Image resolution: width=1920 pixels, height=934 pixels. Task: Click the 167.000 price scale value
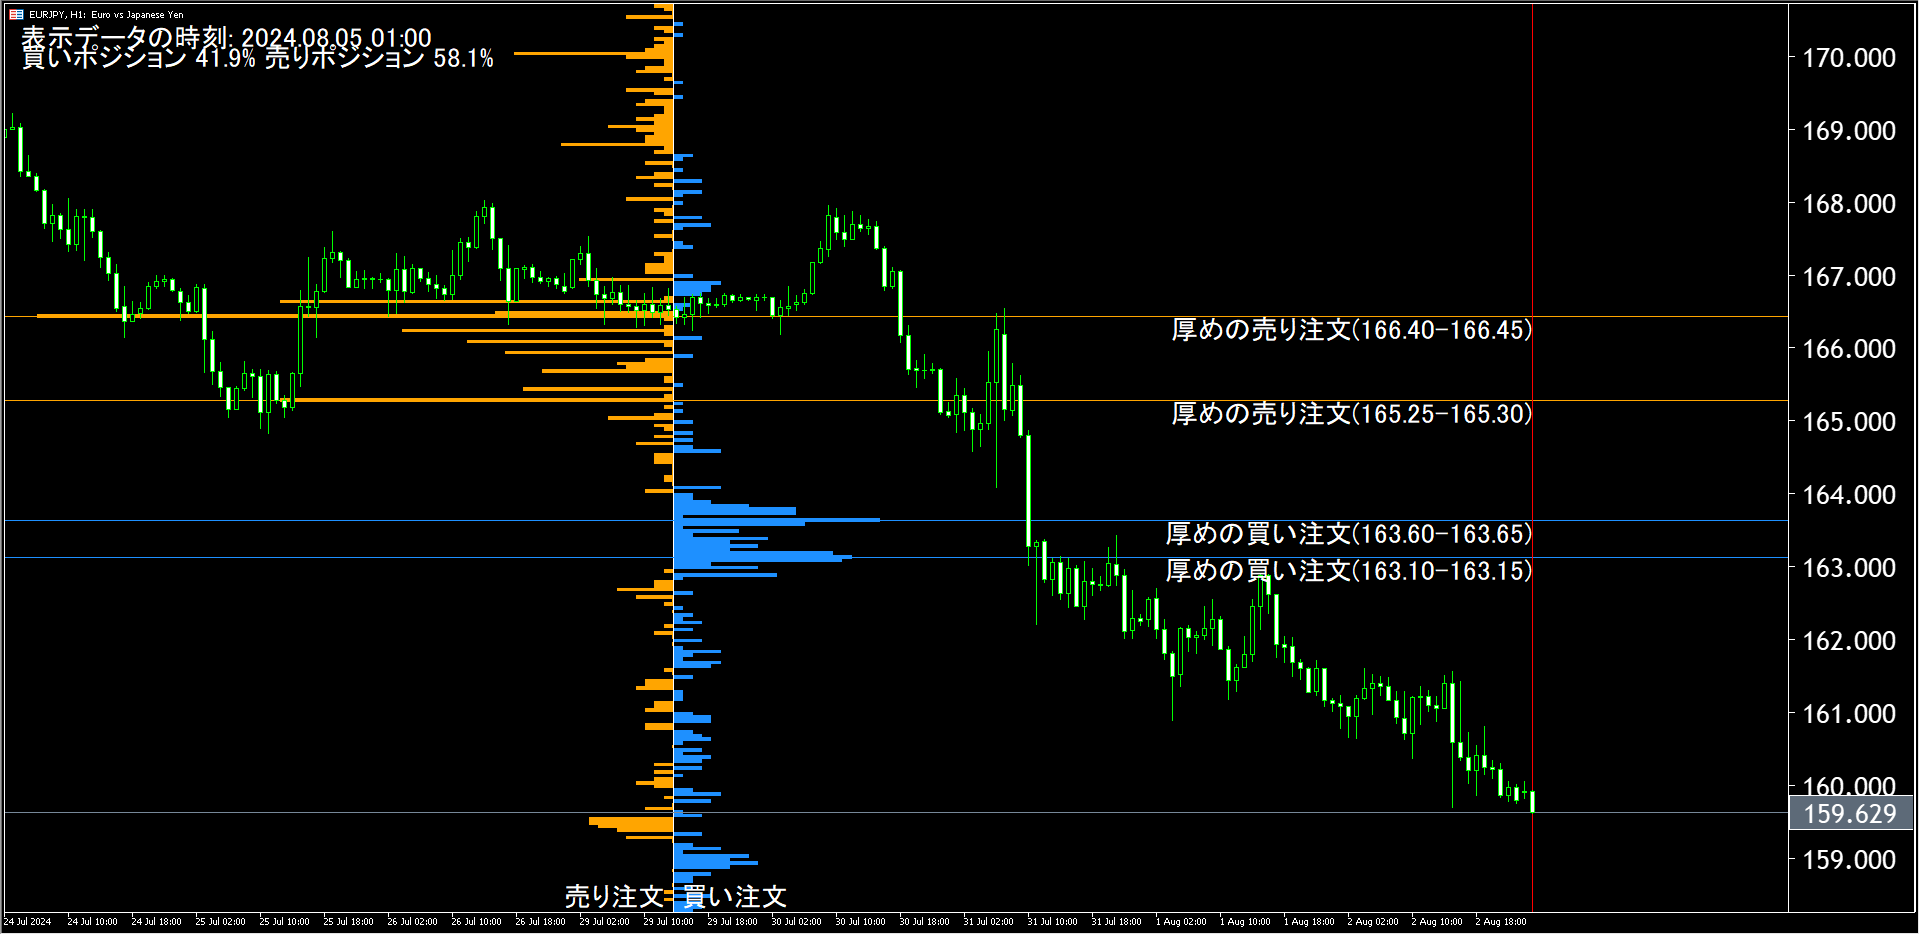[x=1849, y=277]
